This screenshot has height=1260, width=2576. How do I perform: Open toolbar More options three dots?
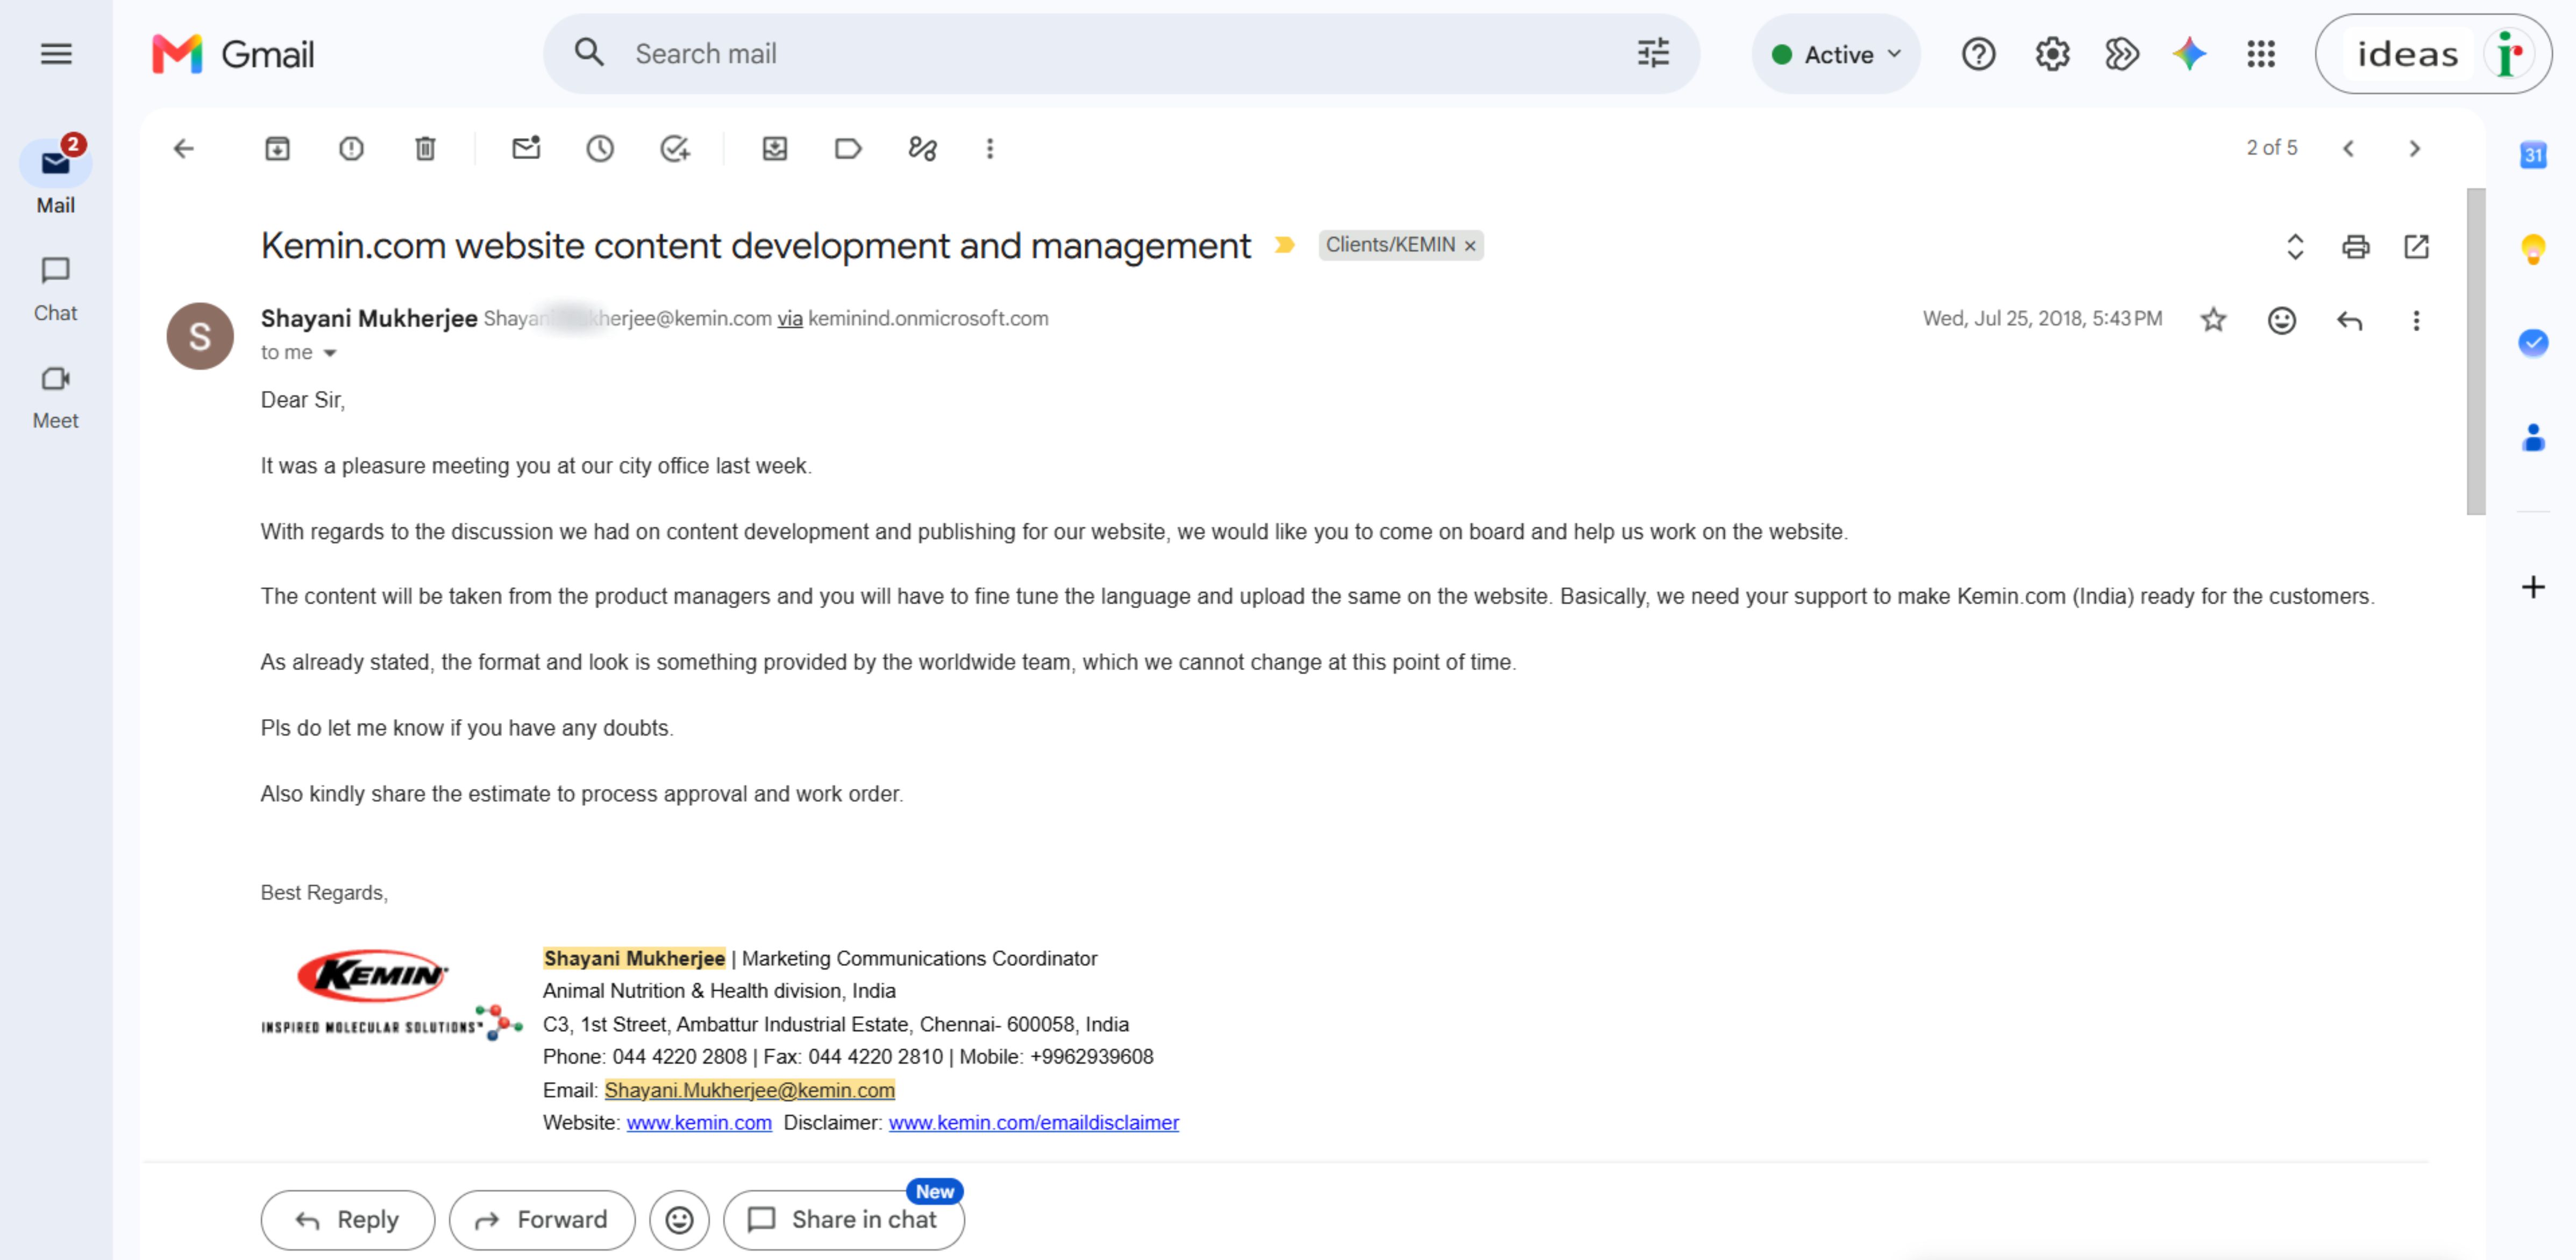point(990,149)
